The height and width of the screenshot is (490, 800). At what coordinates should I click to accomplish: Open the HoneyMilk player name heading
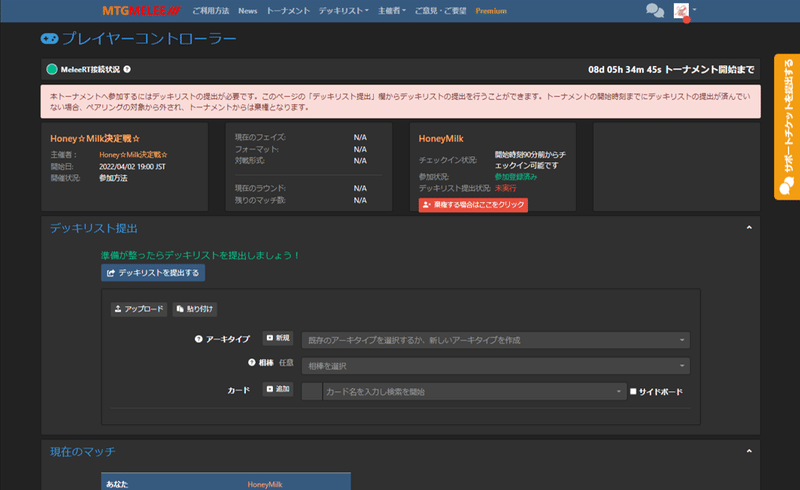441,138
